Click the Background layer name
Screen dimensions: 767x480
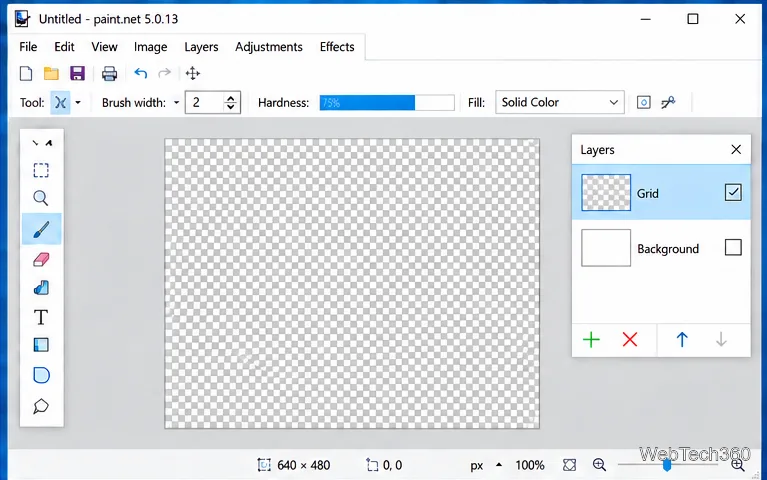668,249
